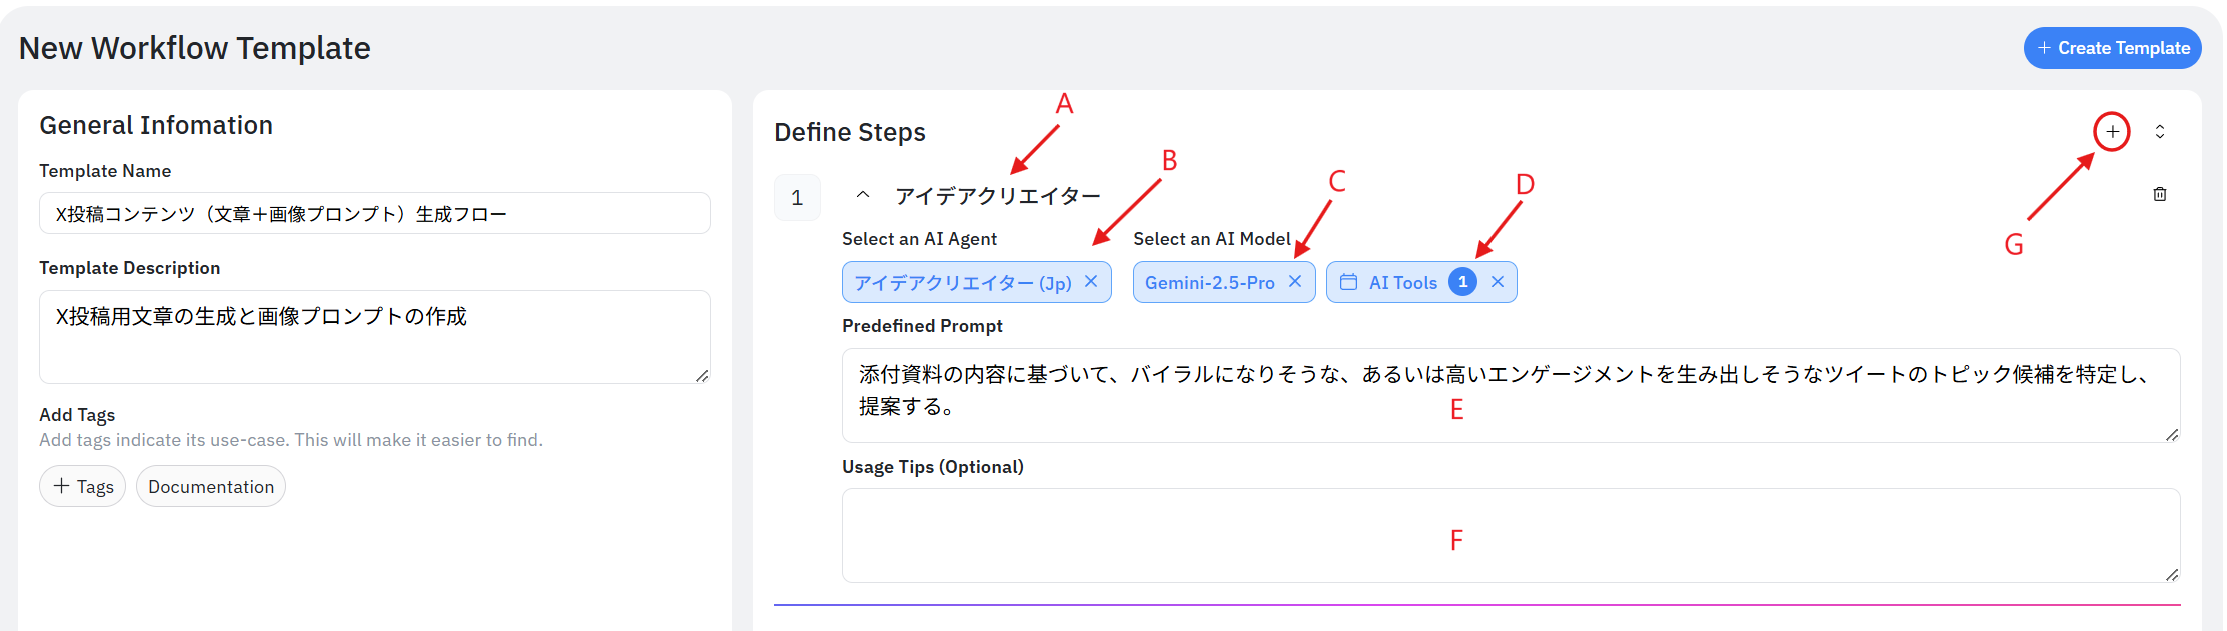Clear the AI Tools selection

pos(1498,282)
